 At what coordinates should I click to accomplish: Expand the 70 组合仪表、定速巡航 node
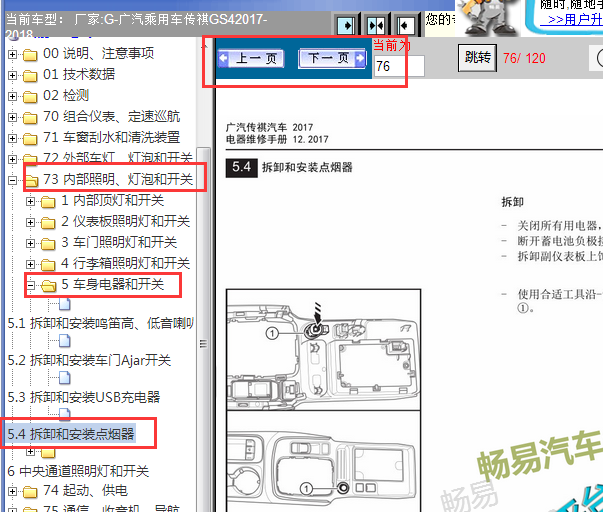(x=12, y=117)
